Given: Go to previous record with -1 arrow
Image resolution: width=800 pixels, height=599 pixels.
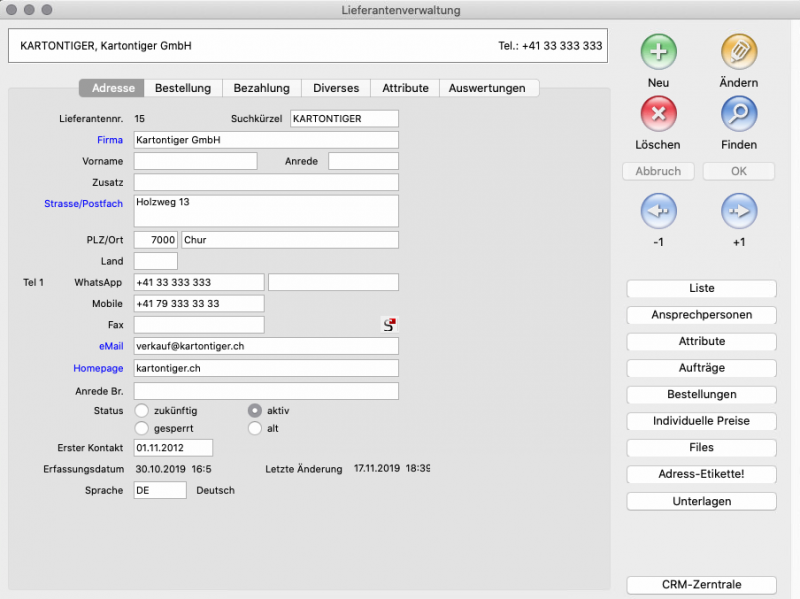Looking at the screenshot, I should (x=658, y=211).
